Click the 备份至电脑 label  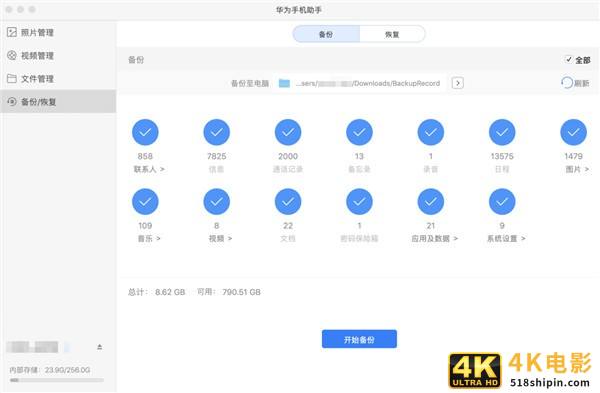coord(250,83)
